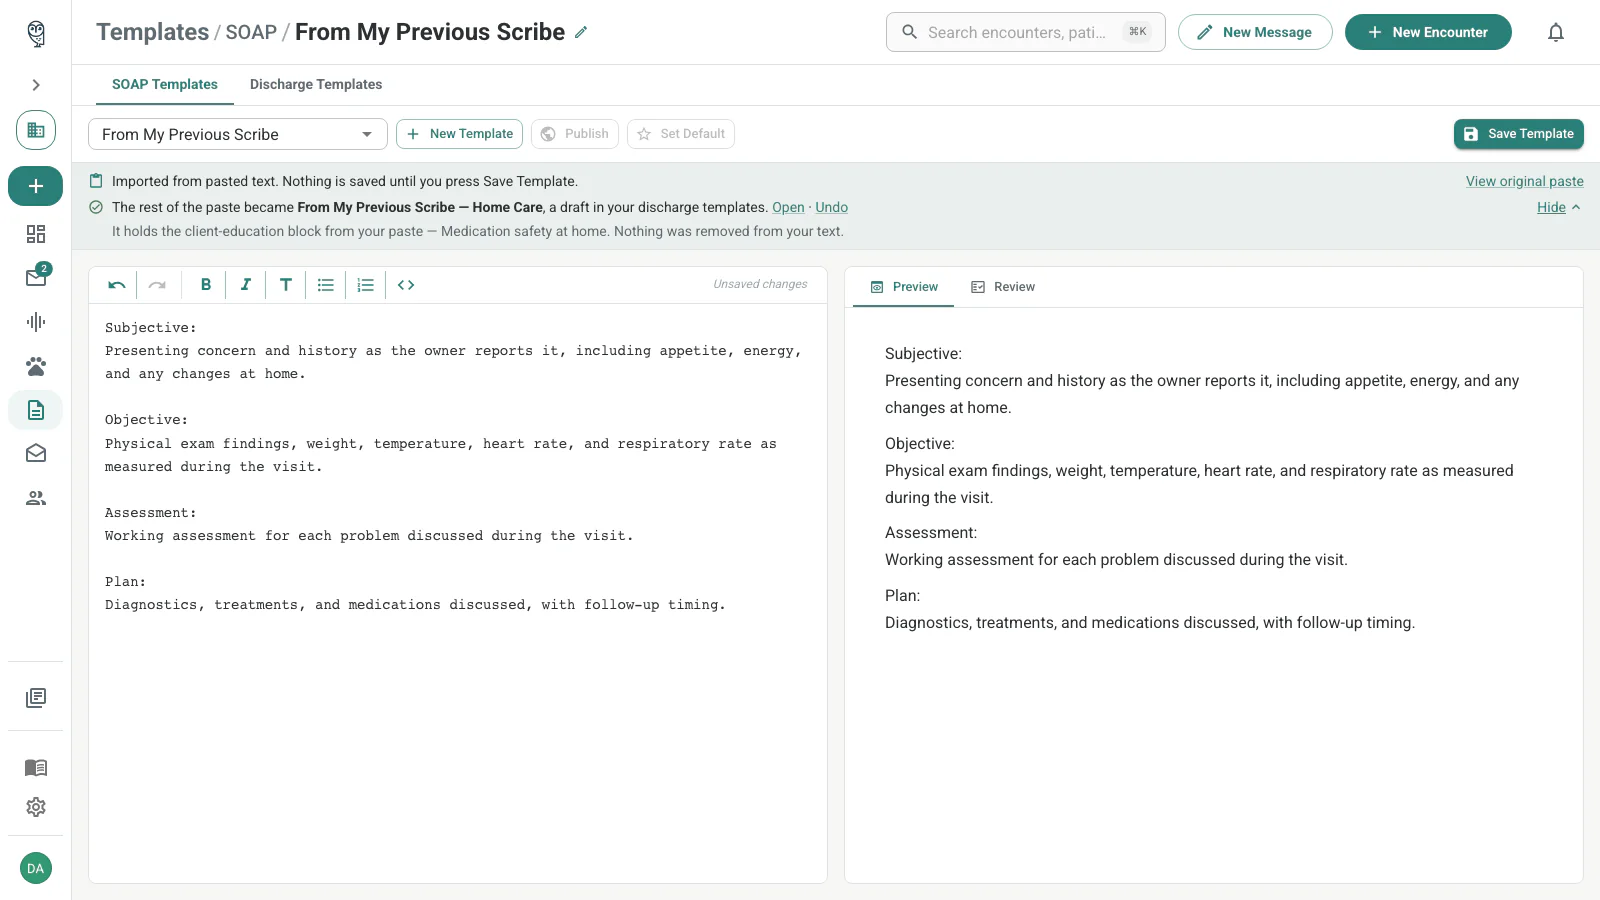Open the mail inbox with 2 badge

coord(36,277)
